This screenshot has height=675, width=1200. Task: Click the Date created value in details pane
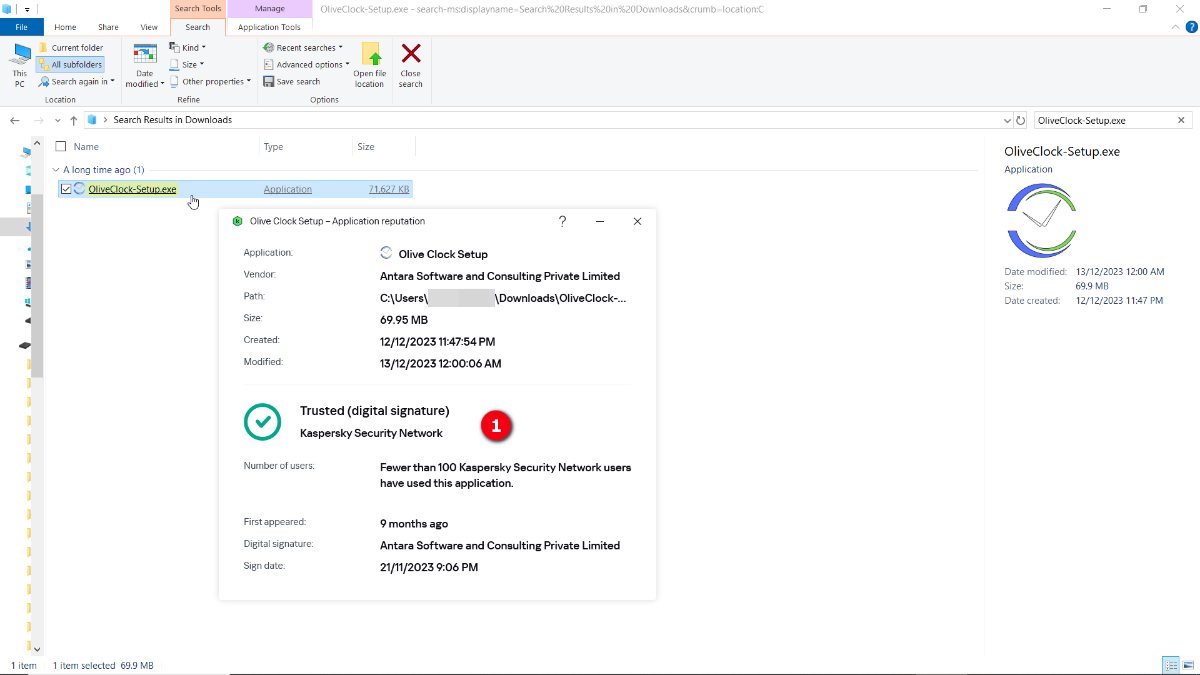tap(1120, 300)
